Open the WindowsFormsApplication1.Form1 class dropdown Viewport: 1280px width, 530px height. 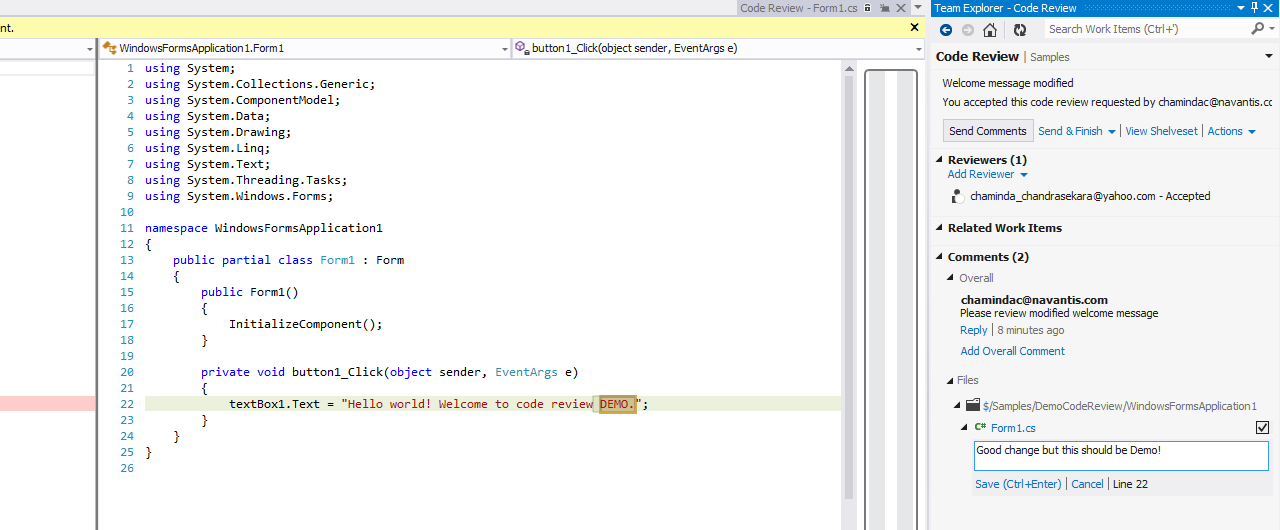click(505, 48)
